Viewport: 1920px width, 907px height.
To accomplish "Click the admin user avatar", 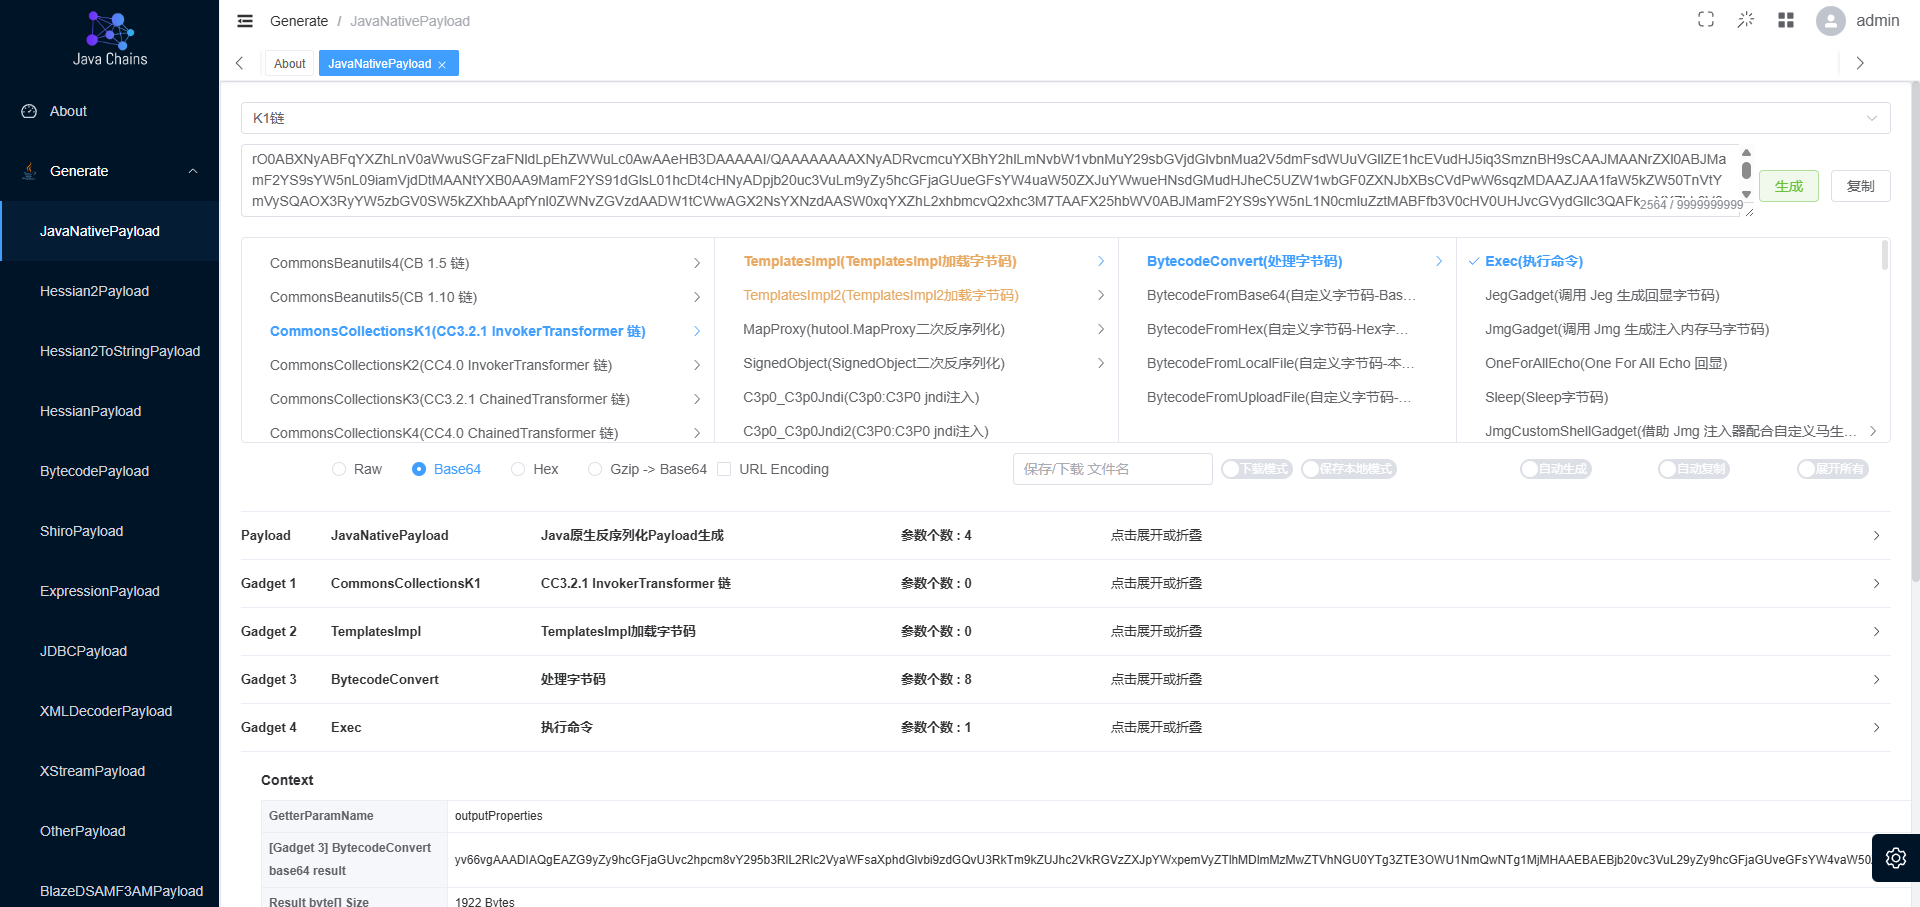I will click(1830, 21).
